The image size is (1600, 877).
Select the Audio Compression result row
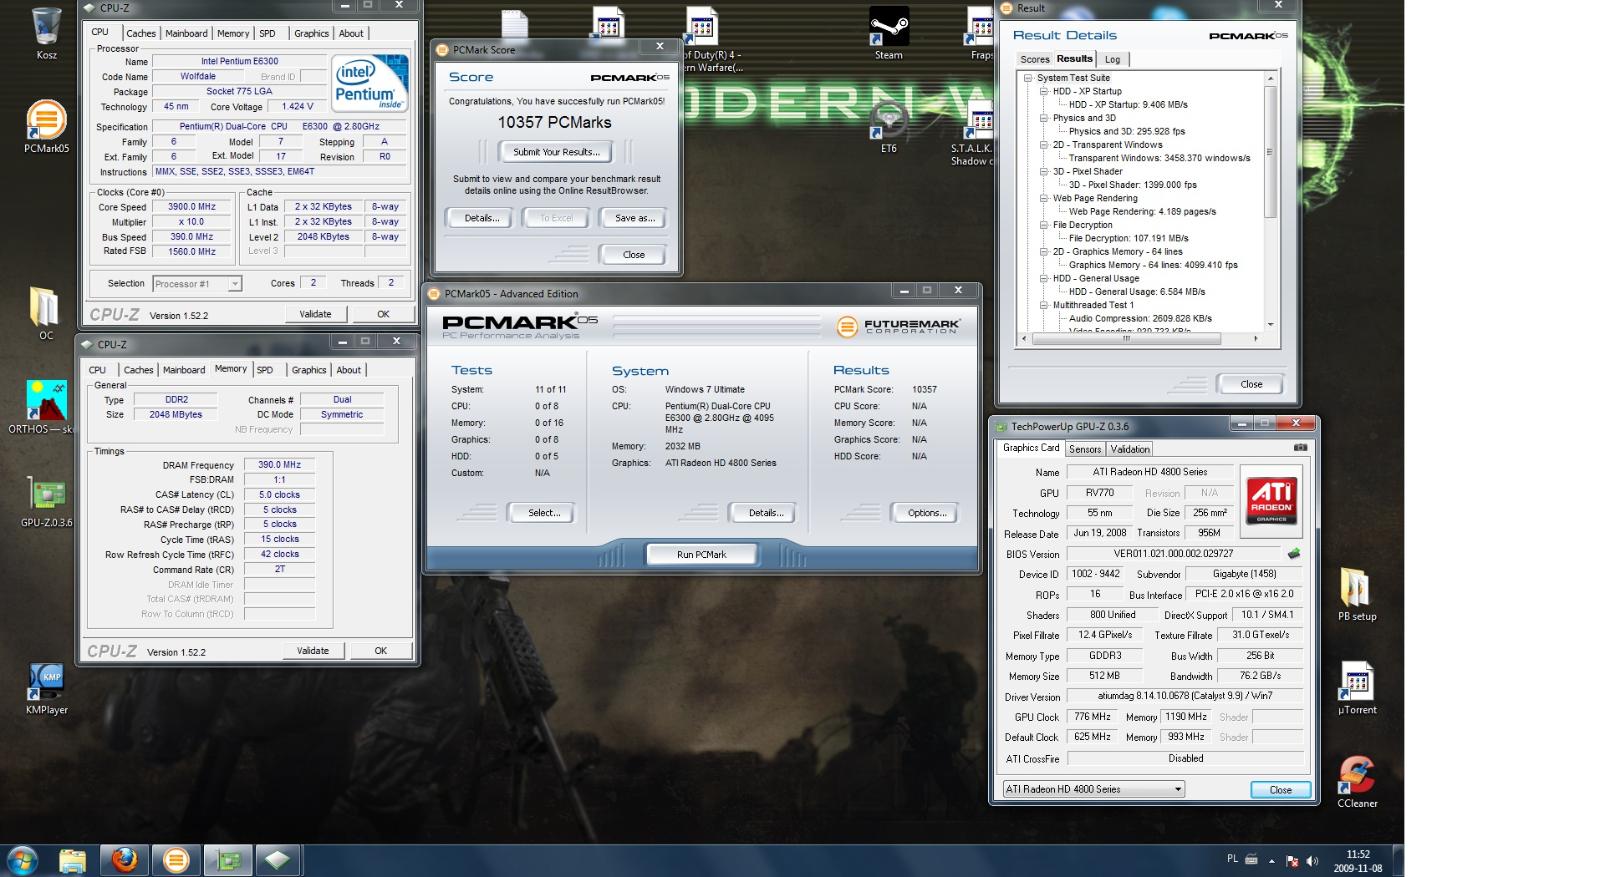(x=1140, y=319)
